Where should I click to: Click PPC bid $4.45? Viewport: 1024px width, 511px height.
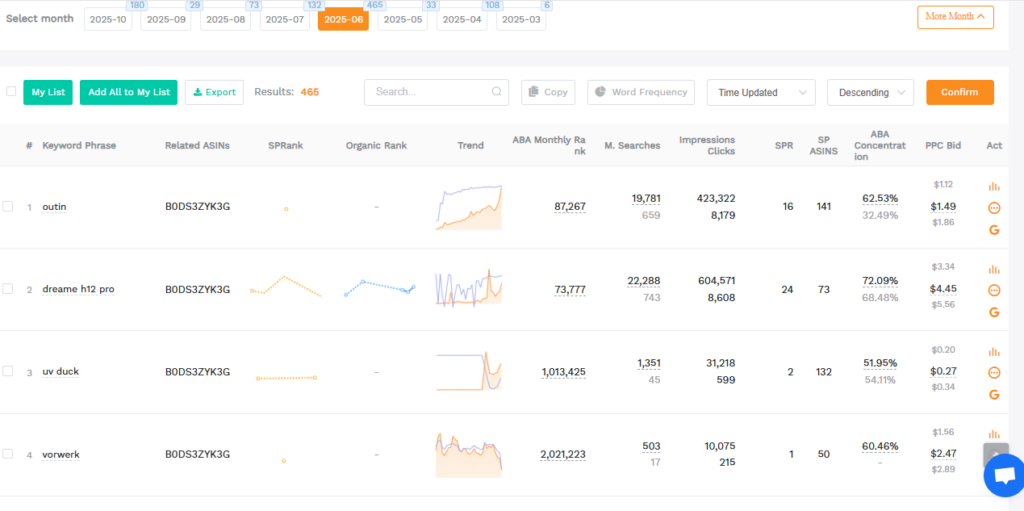pyautogui.click(x=943, y=289)
